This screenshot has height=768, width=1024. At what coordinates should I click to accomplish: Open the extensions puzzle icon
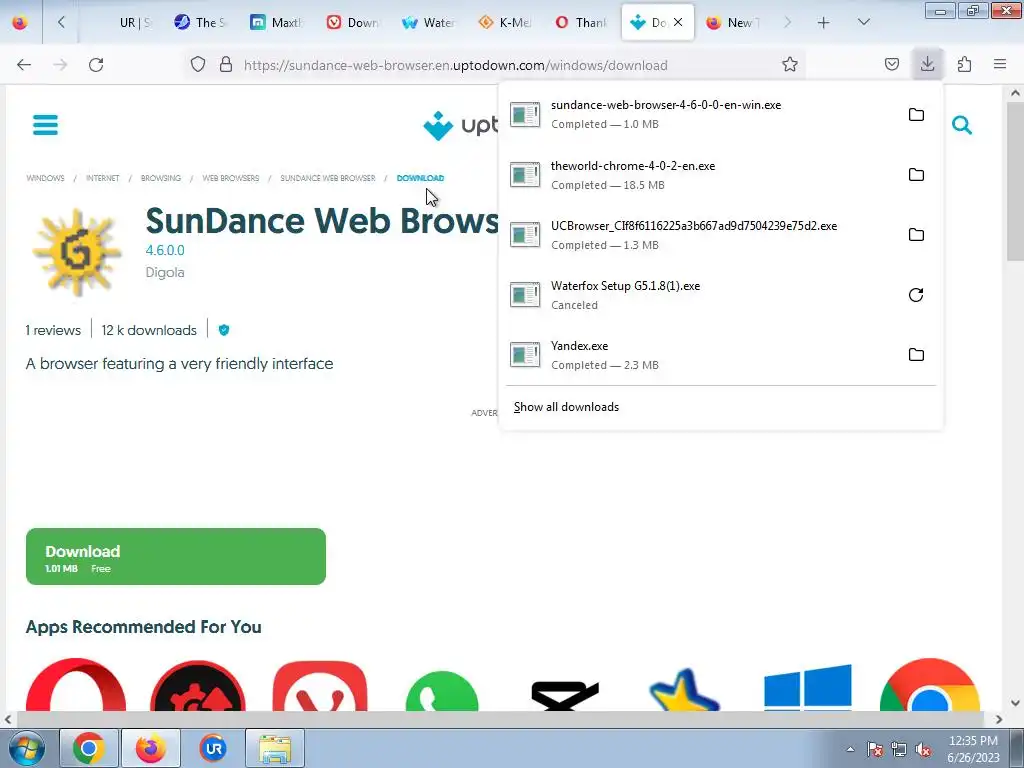pyautogui.click(x=964, y=65)
